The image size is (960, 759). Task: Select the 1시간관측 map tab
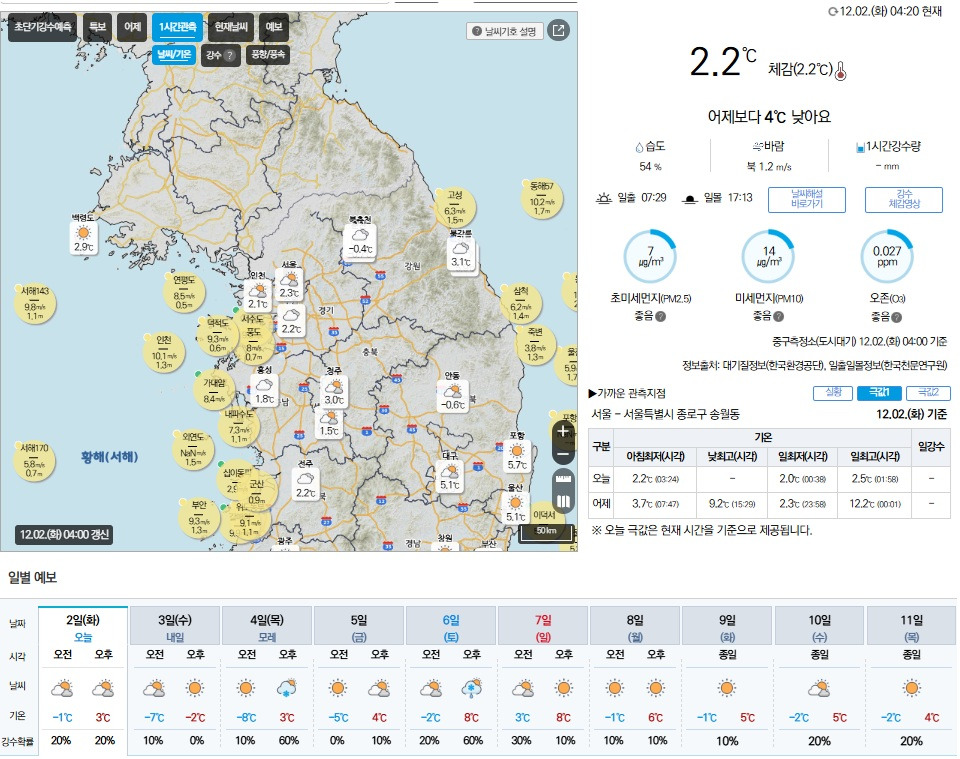pyautogui.click(x=177, y=27)
